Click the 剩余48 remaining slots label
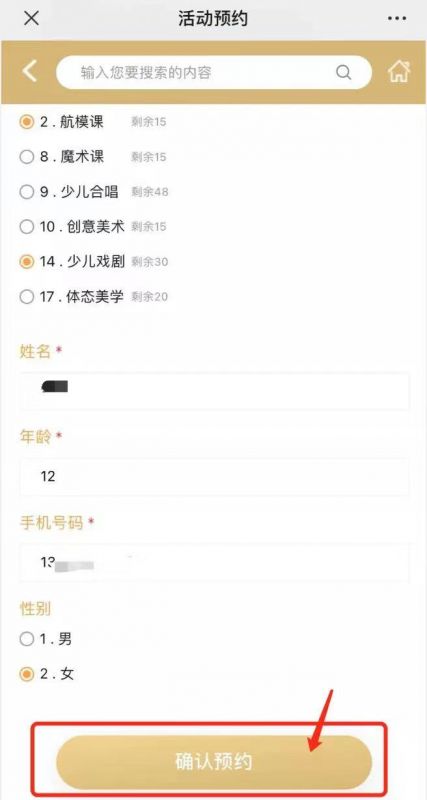This screenshot has width=427, height=800. pos(149,192)
